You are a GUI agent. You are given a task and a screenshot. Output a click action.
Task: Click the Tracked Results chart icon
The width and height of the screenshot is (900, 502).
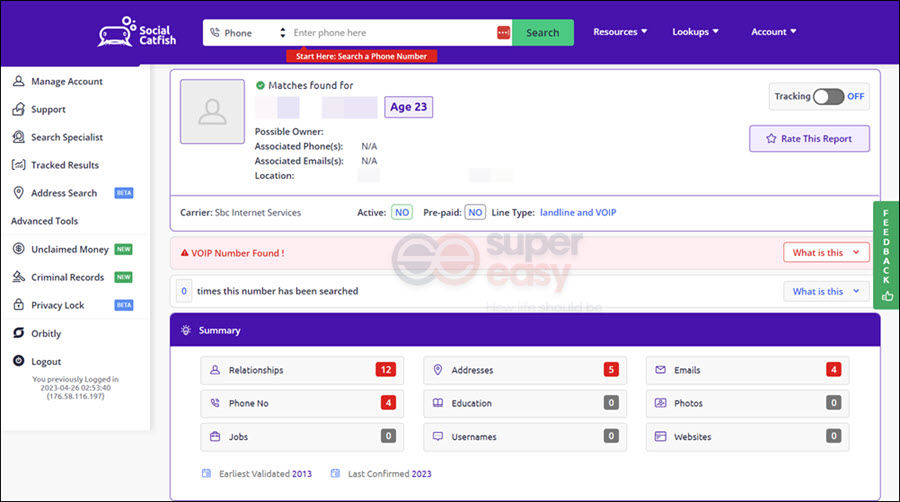point(18,165)
